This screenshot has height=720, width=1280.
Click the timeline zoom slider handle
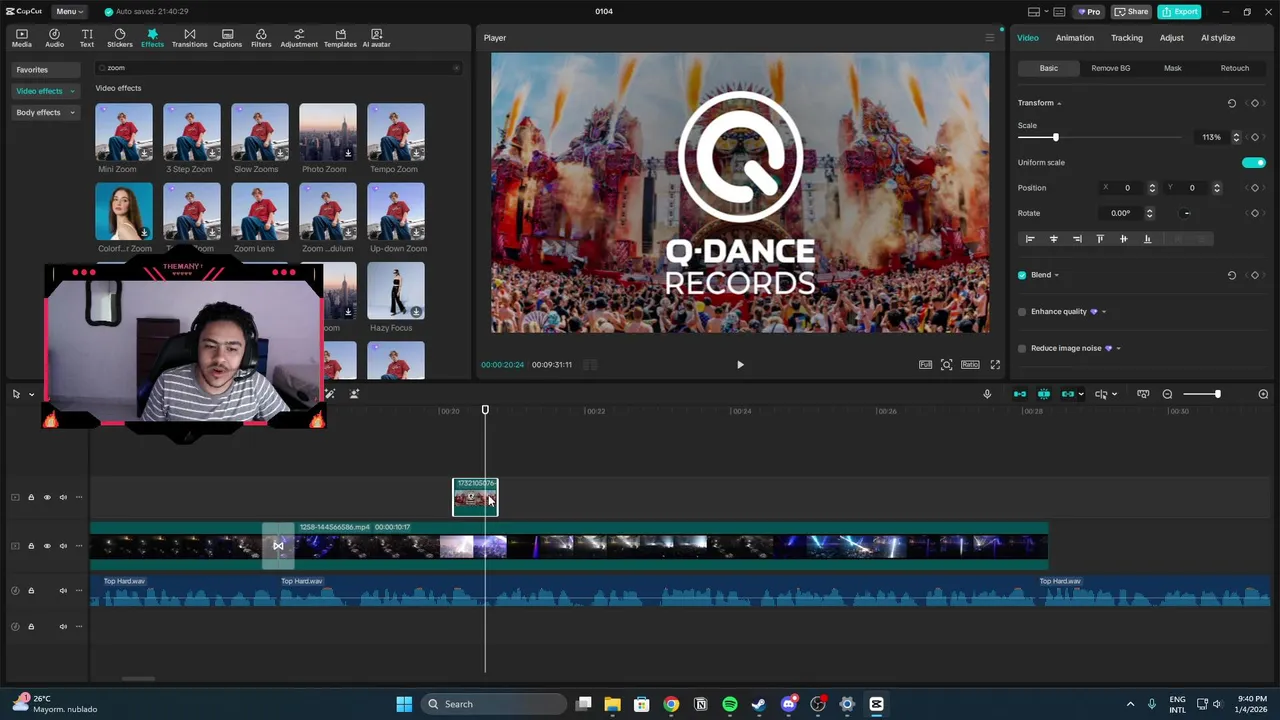1217,394
